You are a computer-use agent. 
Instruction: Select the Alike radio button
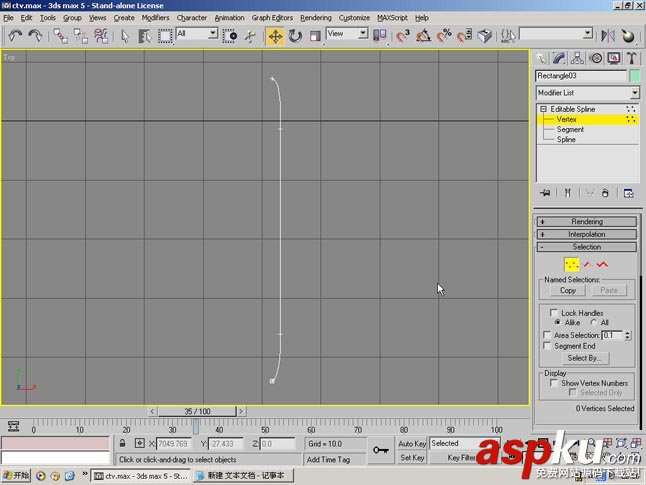[558, 322]
